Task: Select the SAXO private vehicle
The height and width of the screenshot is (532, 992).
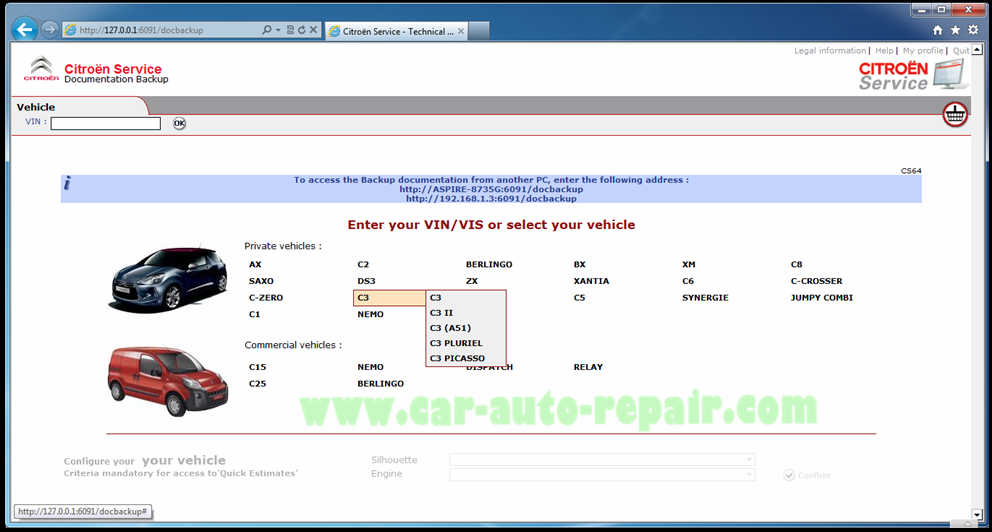Action: 261,281
